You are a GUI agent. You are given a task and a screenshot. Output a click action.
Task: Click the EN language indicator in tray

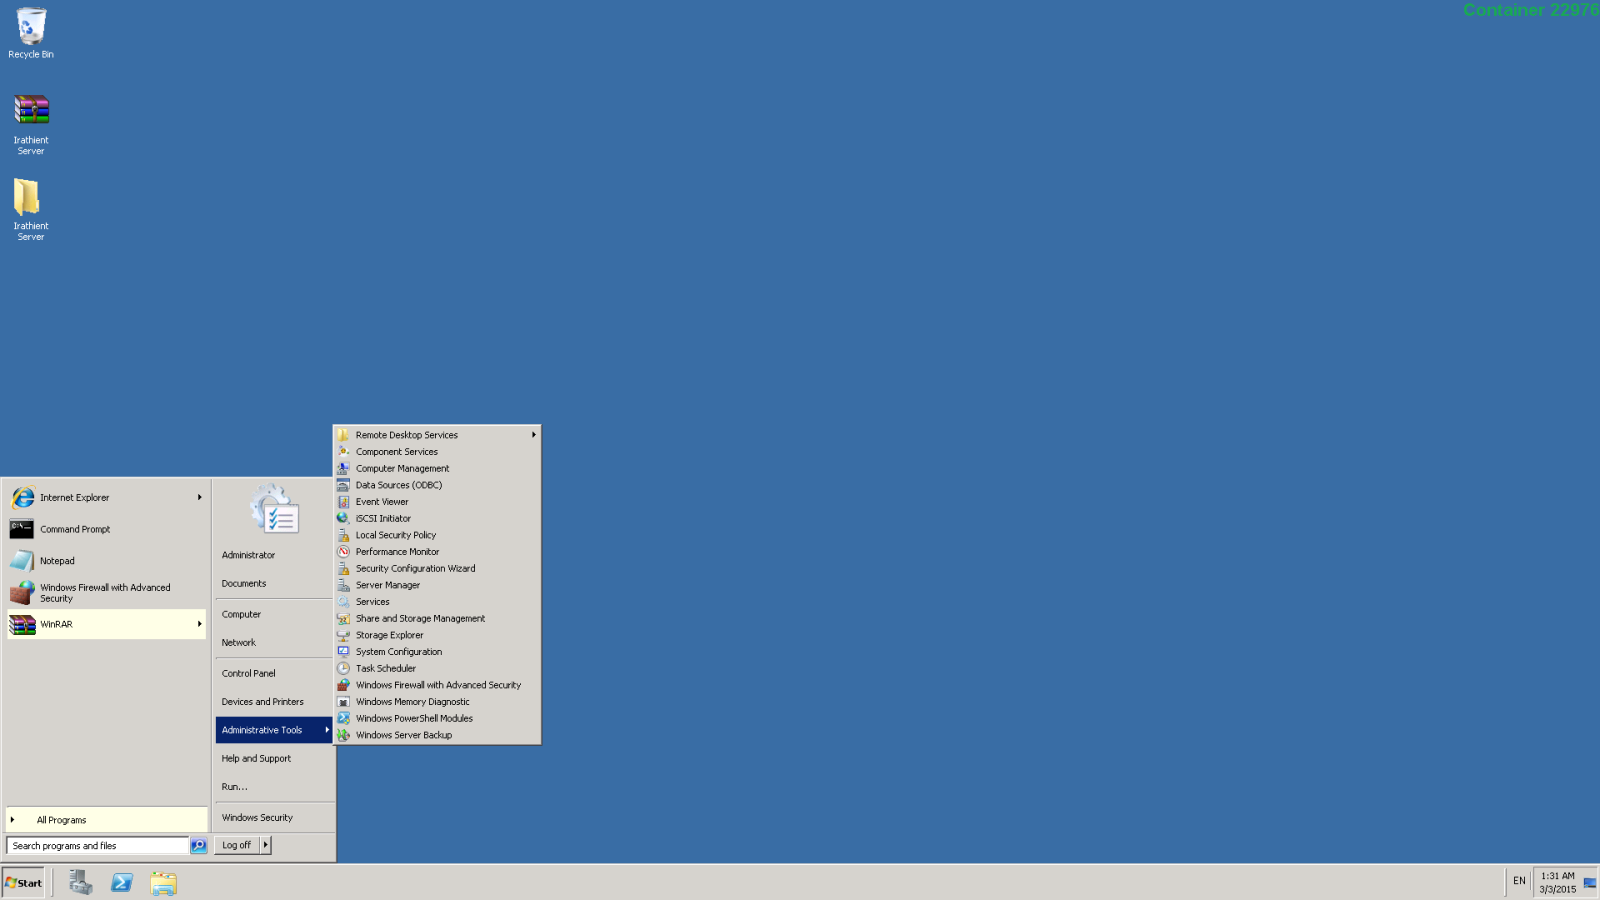[x=1519, y=881]
